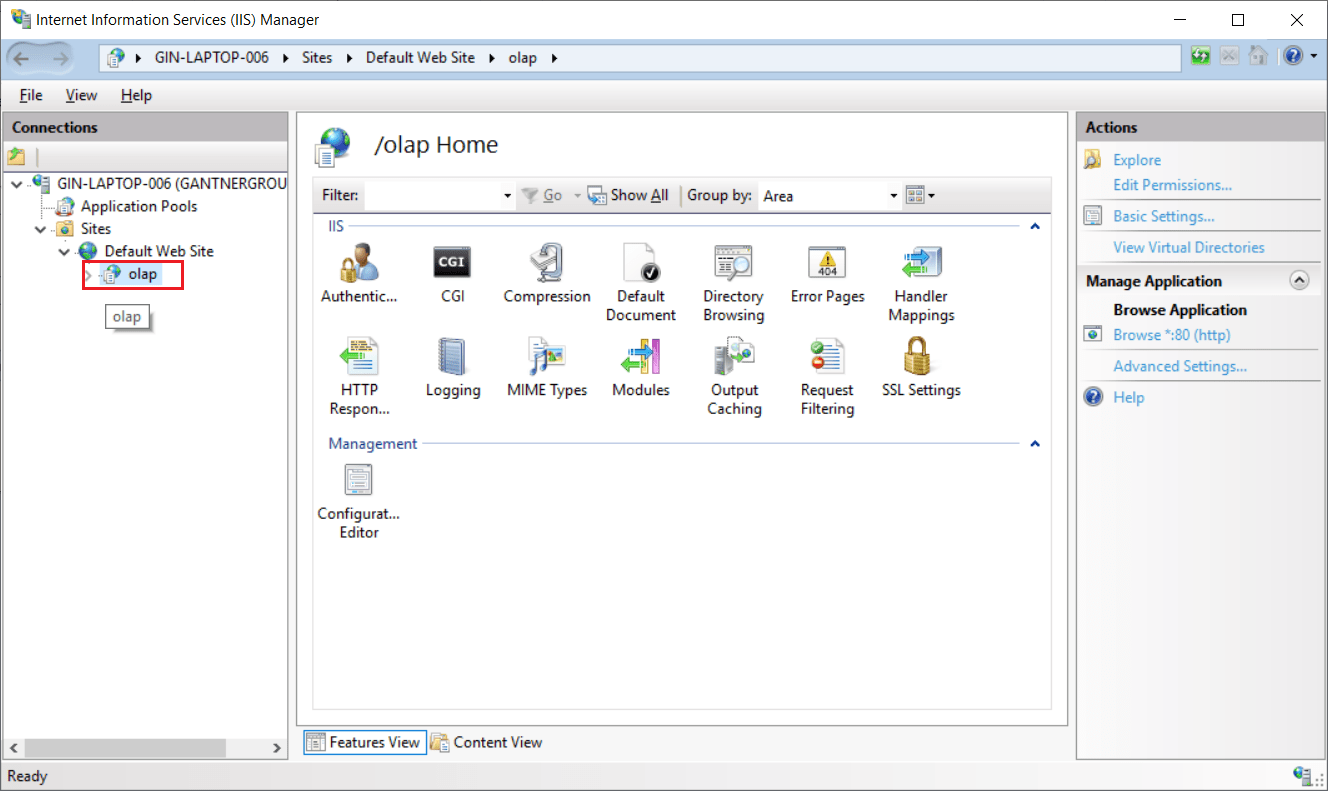
Task: Click the Home icon in the address bar
Action: [1258, 57]
